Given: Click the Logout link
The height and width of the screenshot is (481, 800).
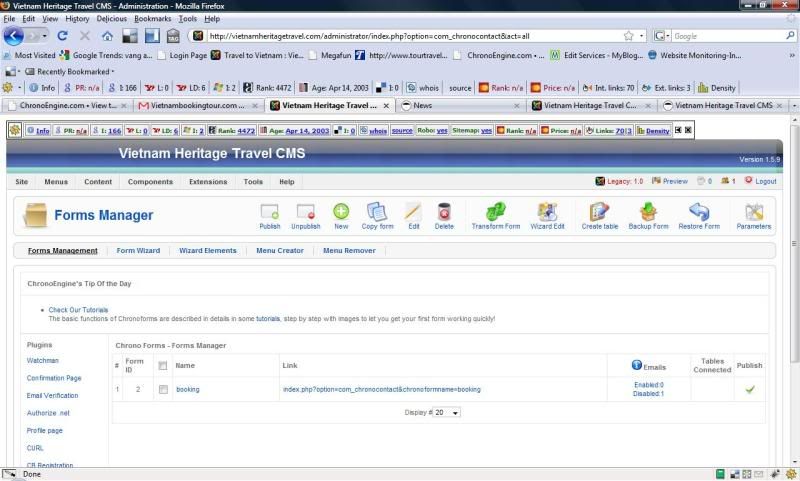Looking at the screenshot, I should click(x=760, y=181).
